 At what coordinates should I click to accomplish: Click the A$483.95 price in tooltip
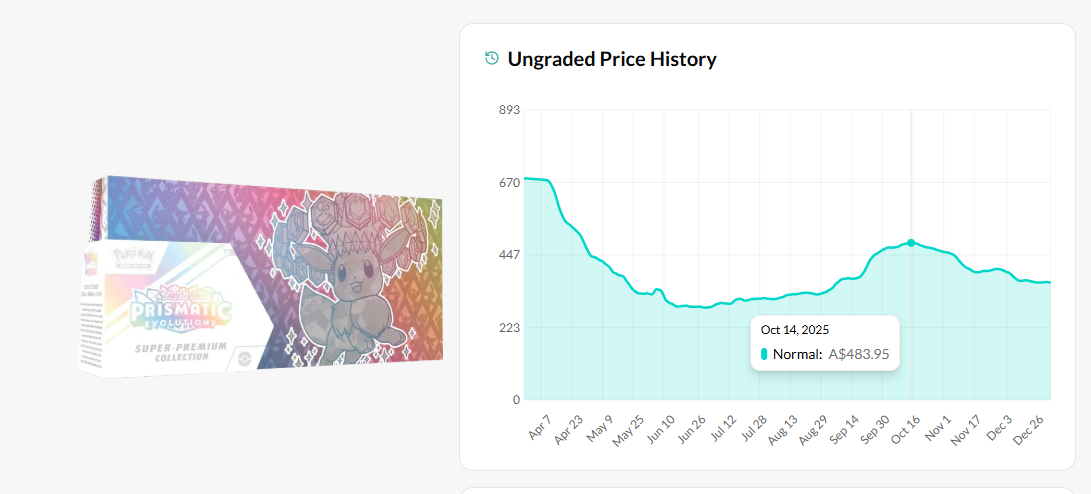click(x=859, y=354)
